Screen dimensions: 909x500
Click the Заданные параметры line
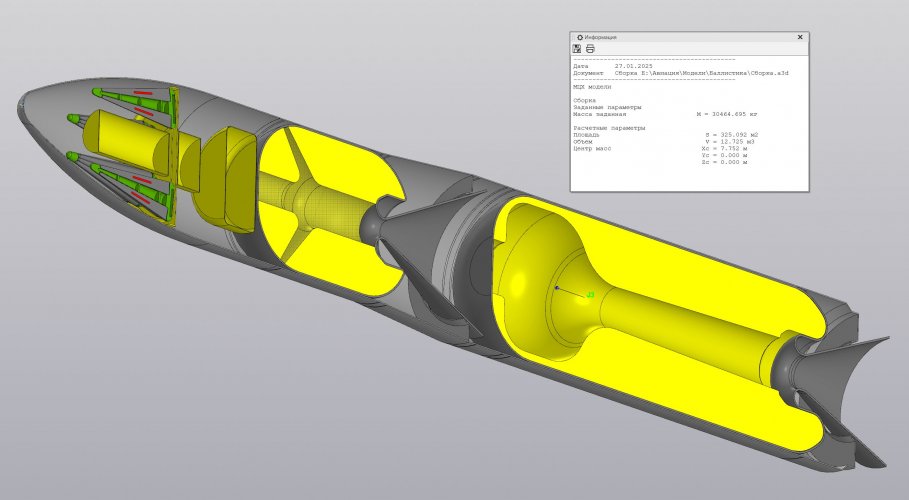click(x=606, y=107)
